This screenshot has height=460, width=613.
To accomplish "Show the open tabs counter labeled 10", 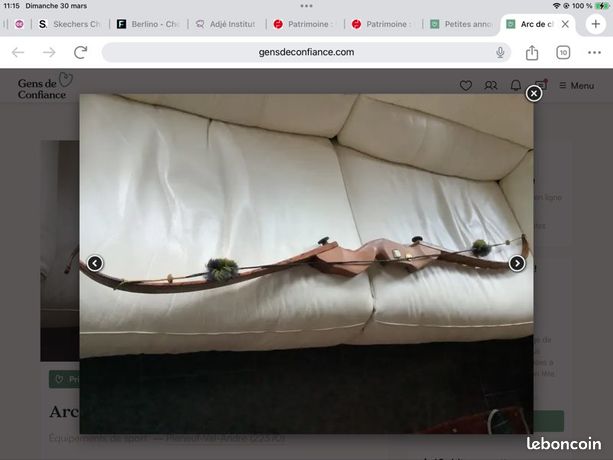I will click(x=563, y=52).
